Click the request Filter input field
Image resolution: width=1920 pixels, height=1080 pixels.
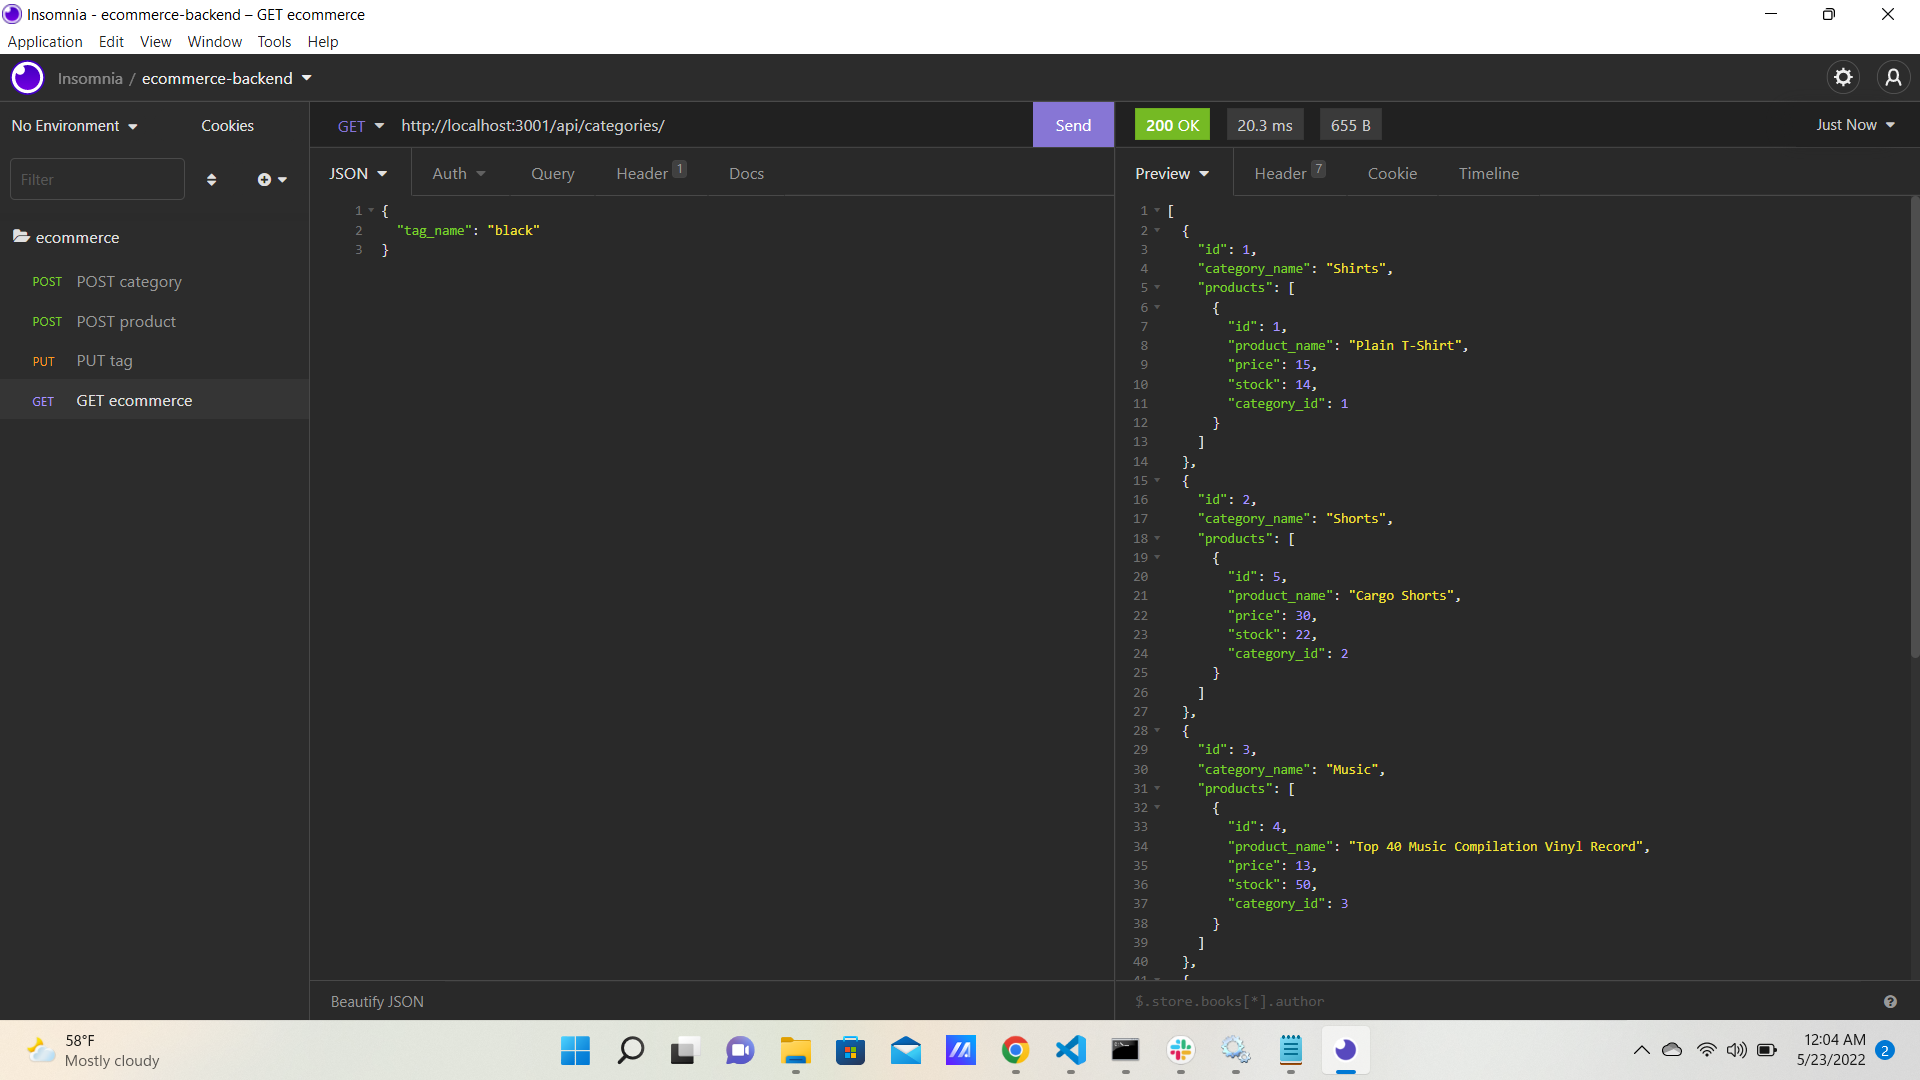pyautogui.click(x=97, y=180)
